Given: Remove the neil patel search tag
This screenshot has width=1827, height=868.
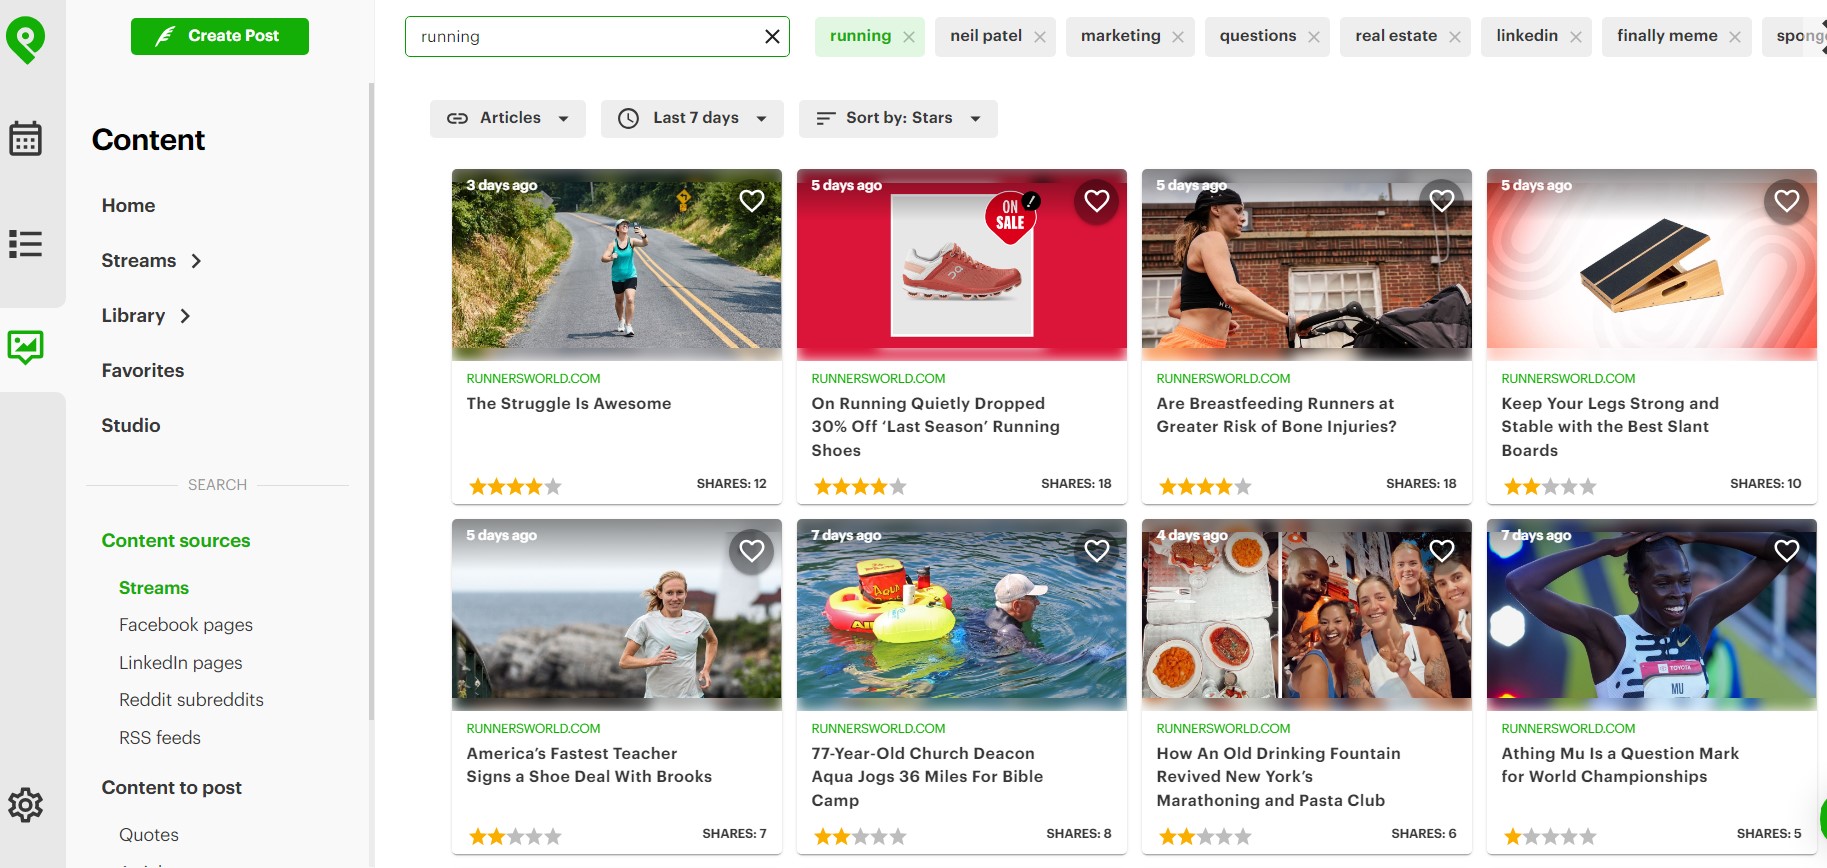Looking at the screenshot, I should [1040, 37].
